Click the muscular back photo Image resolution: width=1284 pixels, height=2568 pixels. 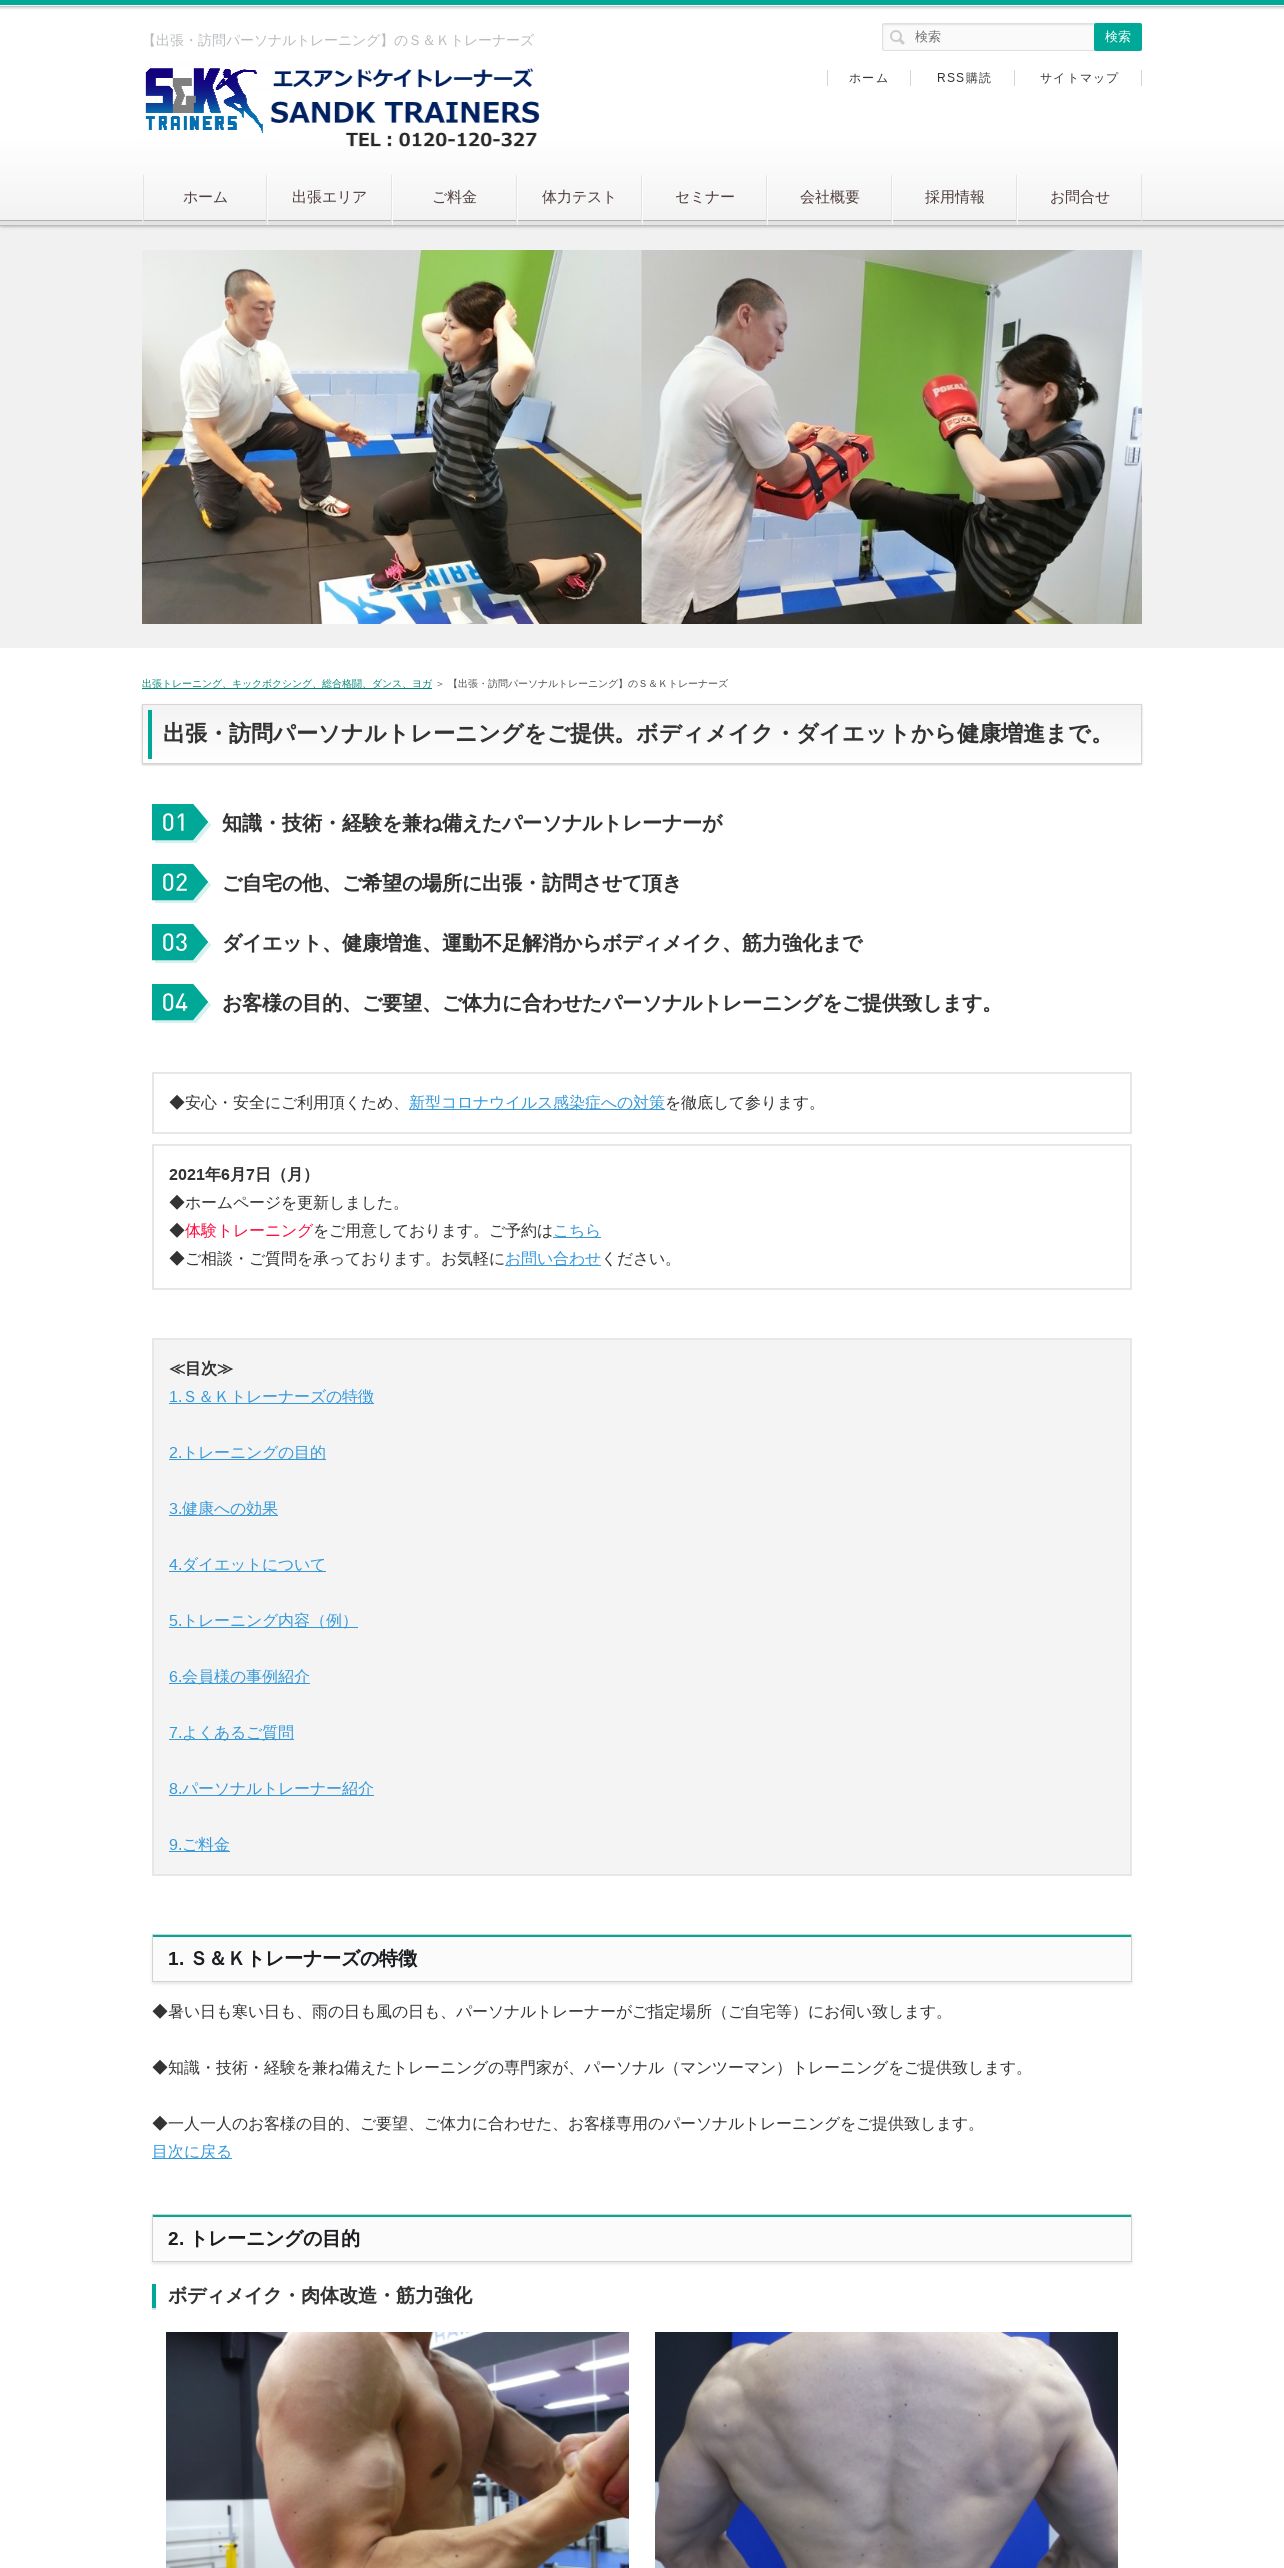pos(886,2449)
